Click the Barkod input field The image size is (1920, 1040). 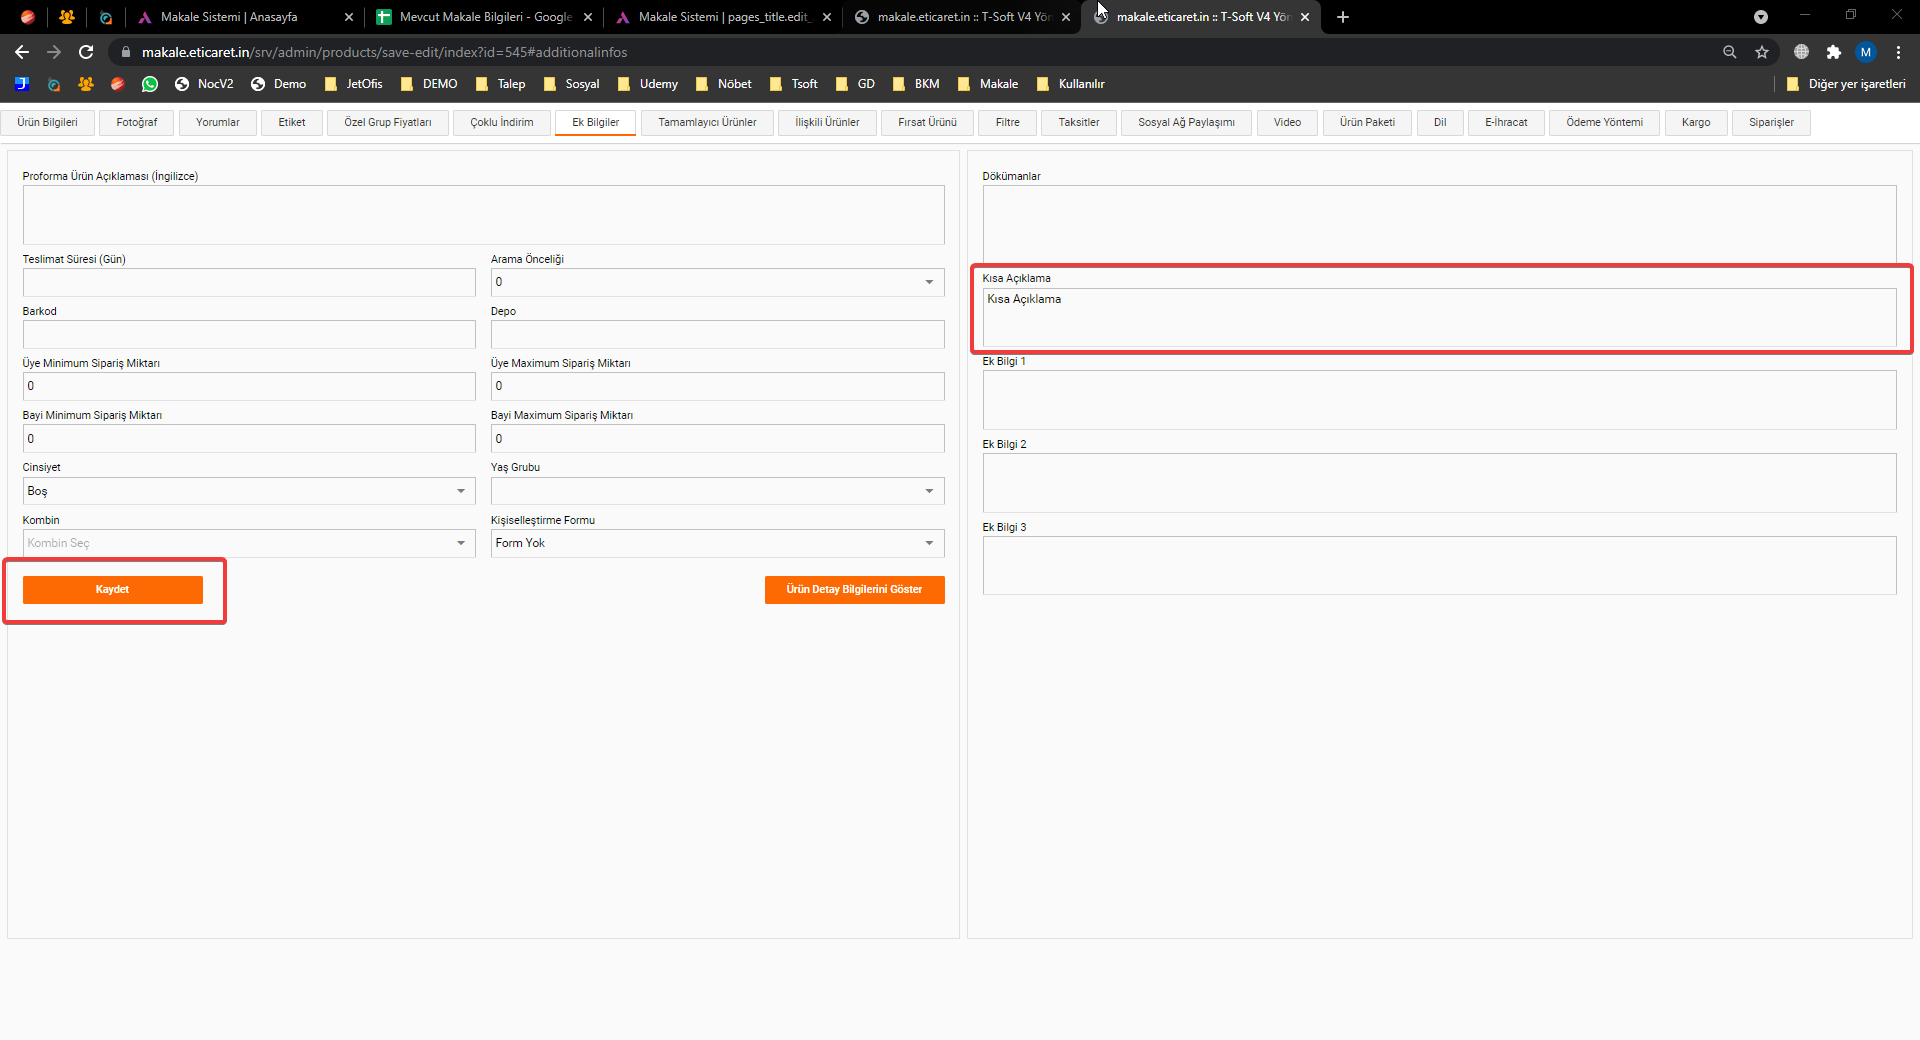tap(249, 334)
